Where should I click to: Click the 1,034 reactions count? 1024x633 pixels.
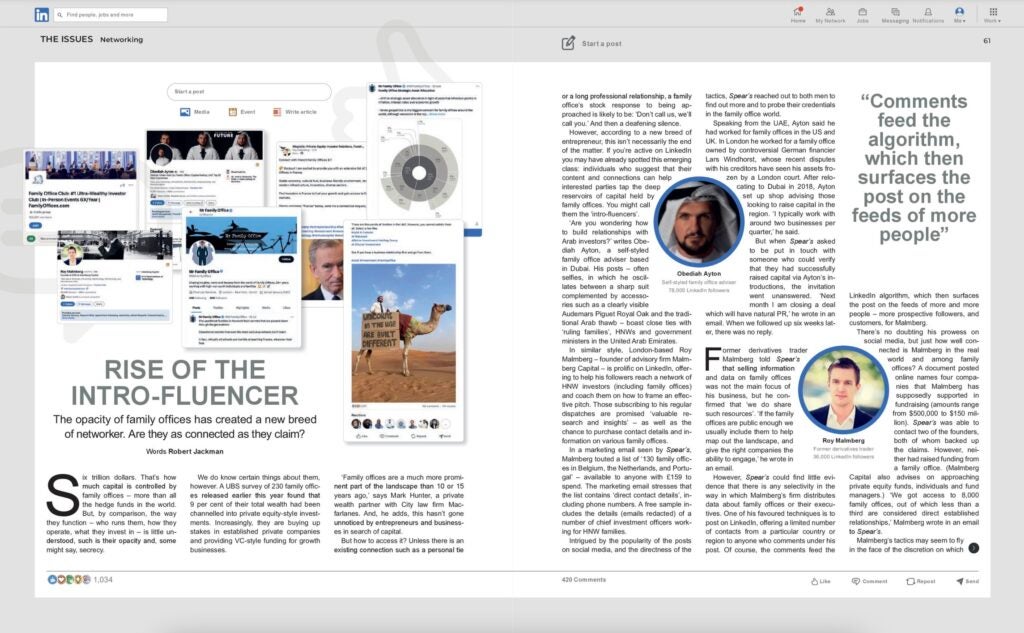103,579
